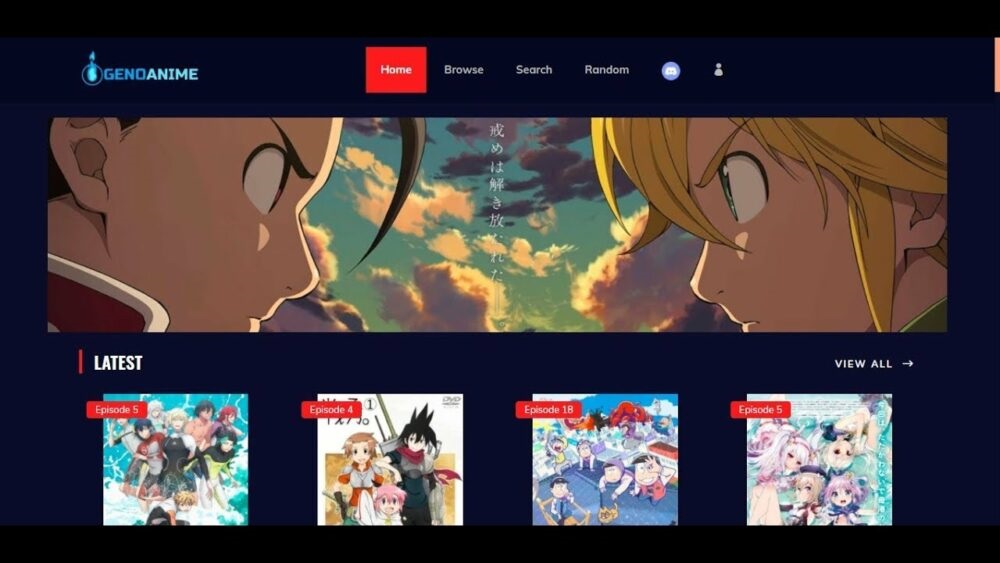
Task: Select the Random menu item
Action: click(607, 69)
